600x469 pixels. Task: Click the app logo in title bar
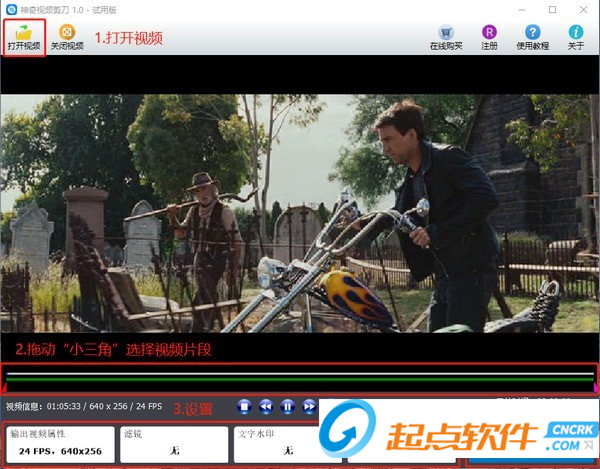point(11,9)
